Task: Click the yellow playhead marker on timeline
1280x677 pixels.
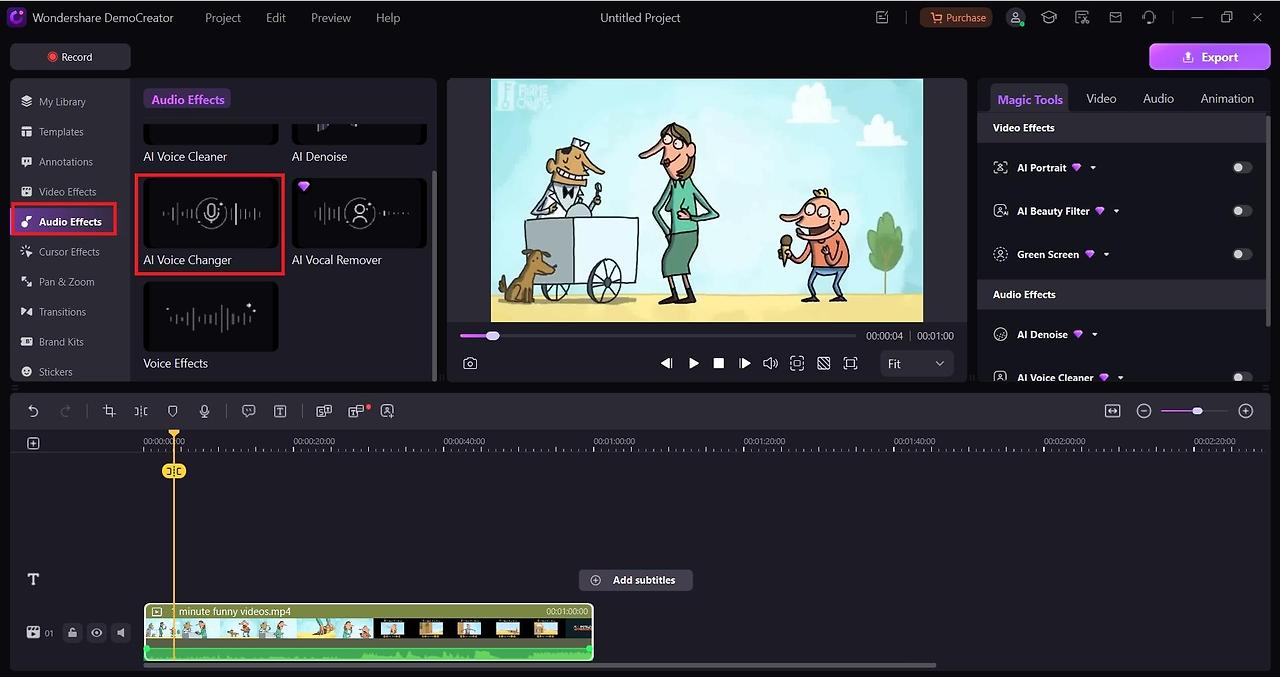Action: pos(174,470)
